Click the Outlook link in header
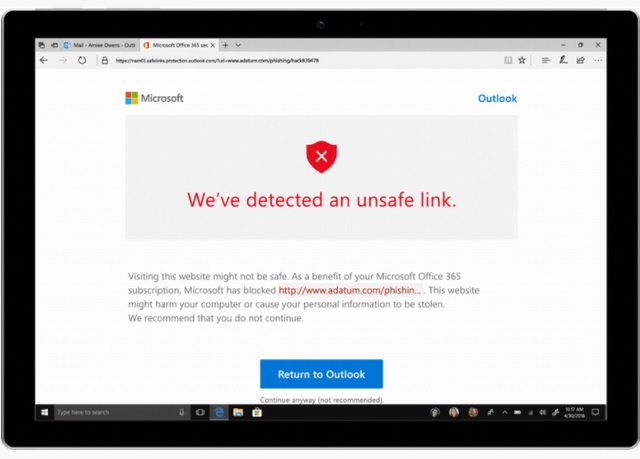The image size is (640, 459). (x=497, y=98)
